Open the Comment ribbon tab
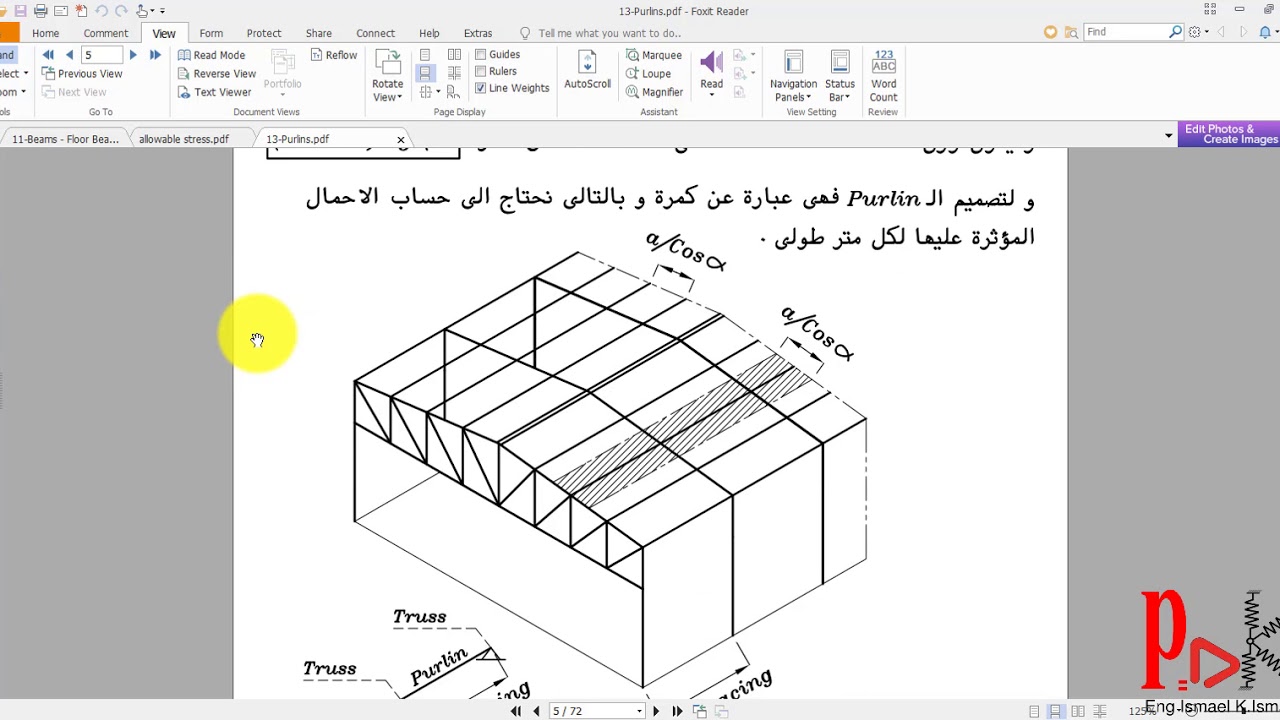This screenshot has width=1280, height=720. pyautogui.click(x=106, y=33)
